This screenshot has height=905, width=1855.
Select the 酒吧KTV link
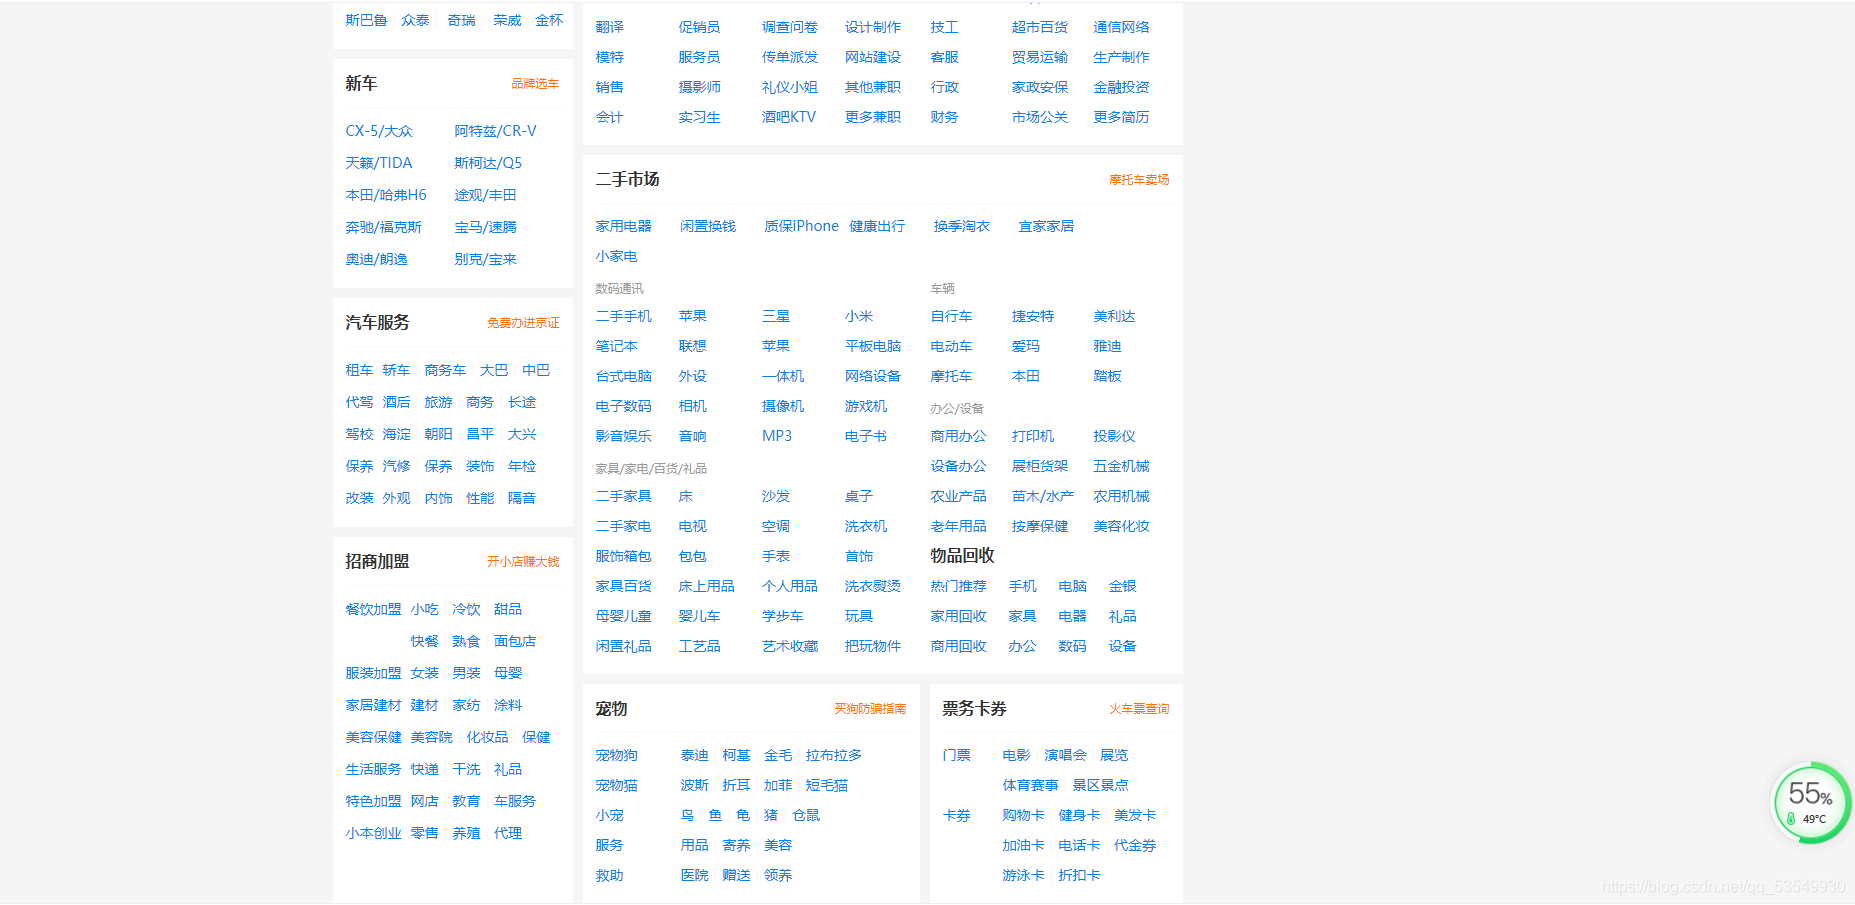click(x=789, y=117)
